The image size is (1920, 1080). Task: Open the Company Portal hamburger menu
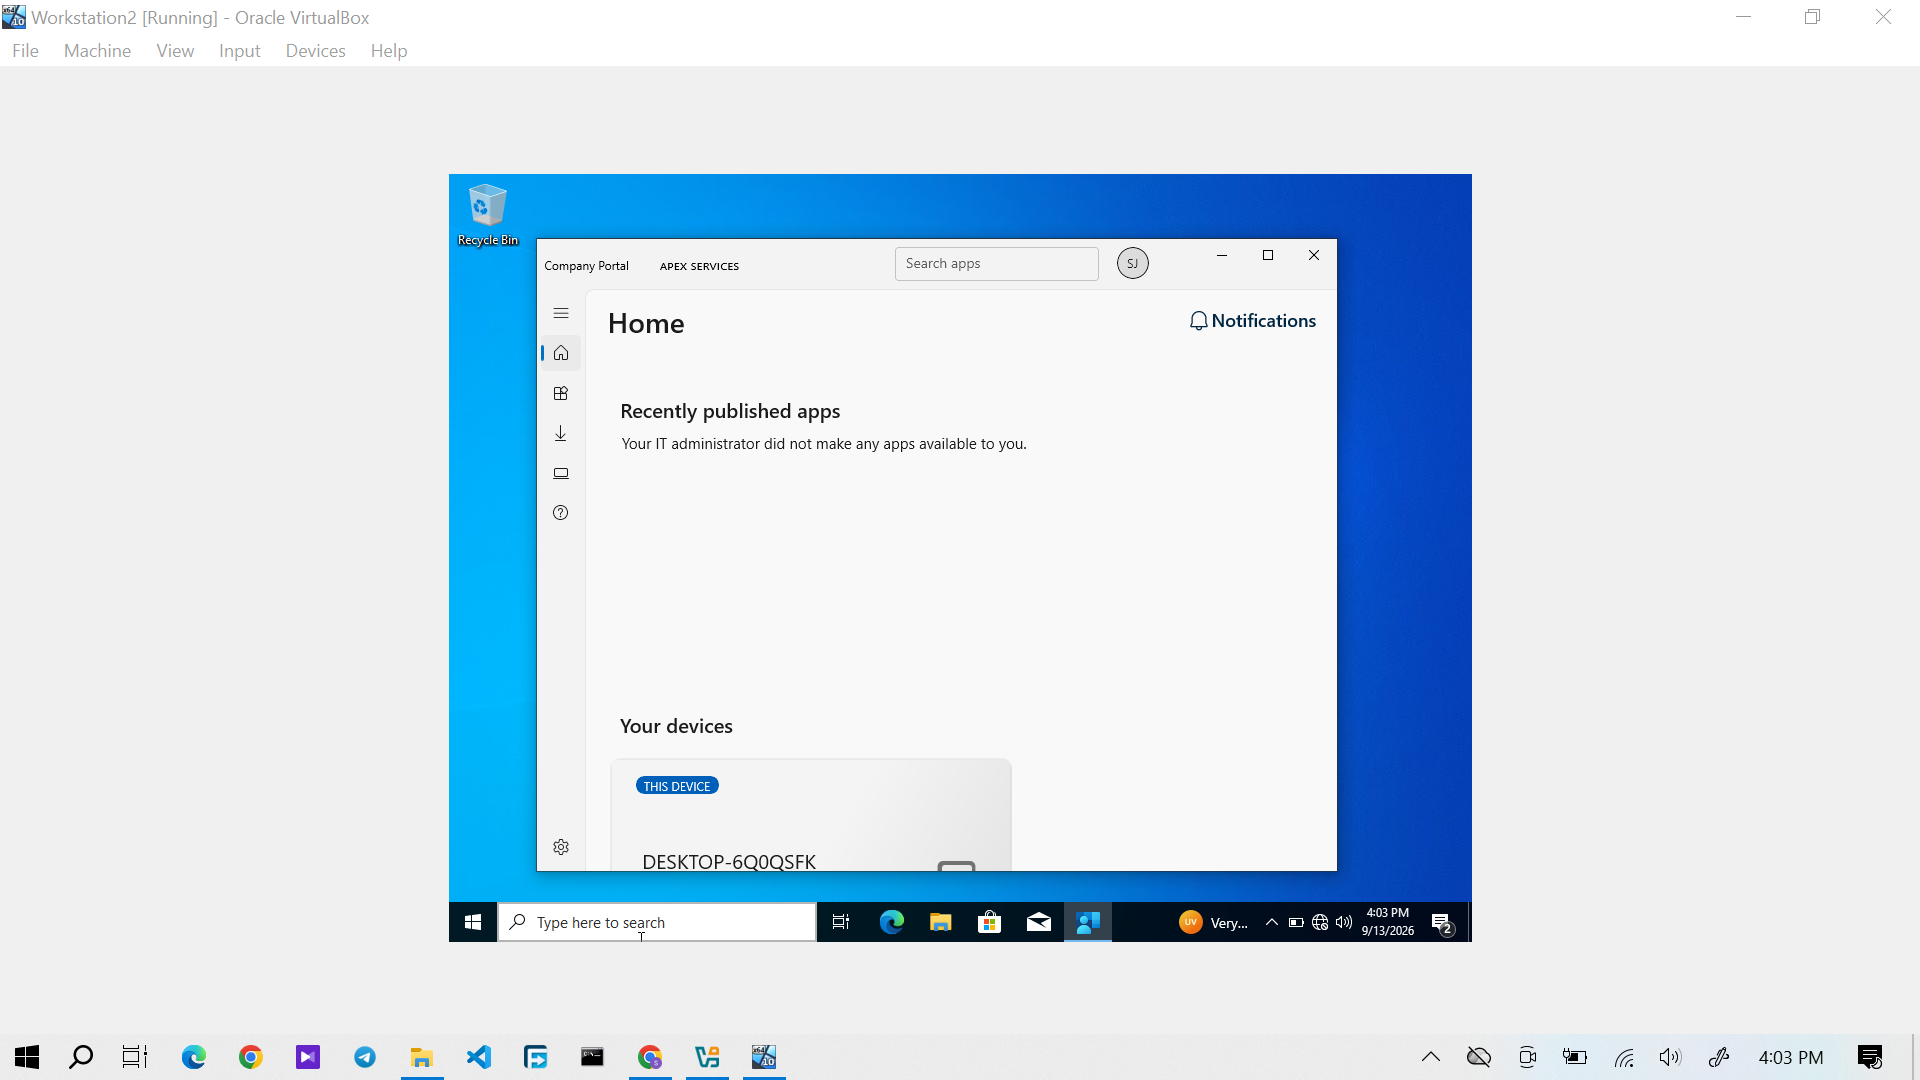coord(561,313)
